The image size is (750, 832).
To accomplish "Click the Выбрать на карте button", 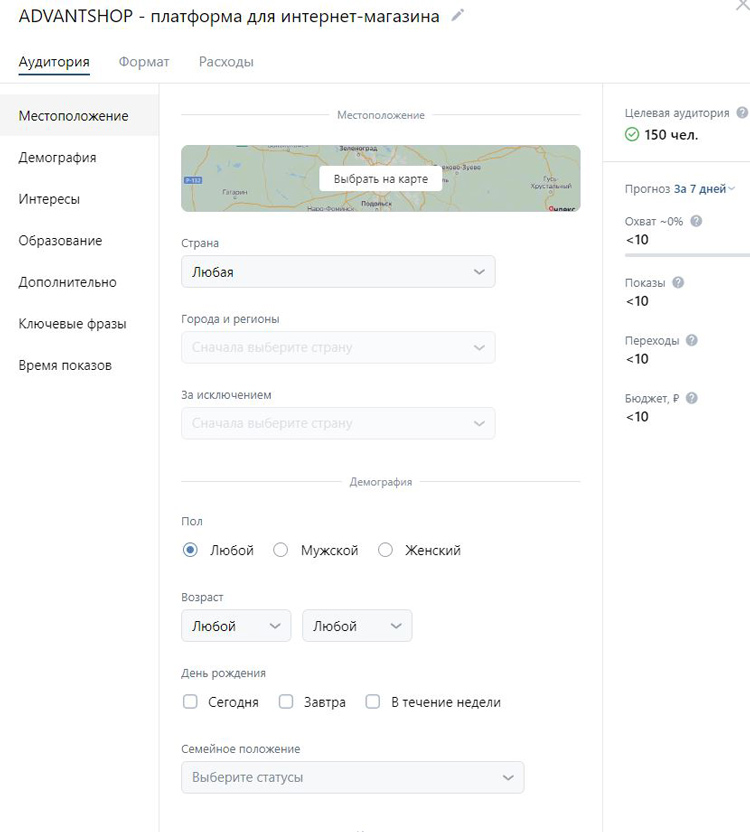I will click(381, 179).
